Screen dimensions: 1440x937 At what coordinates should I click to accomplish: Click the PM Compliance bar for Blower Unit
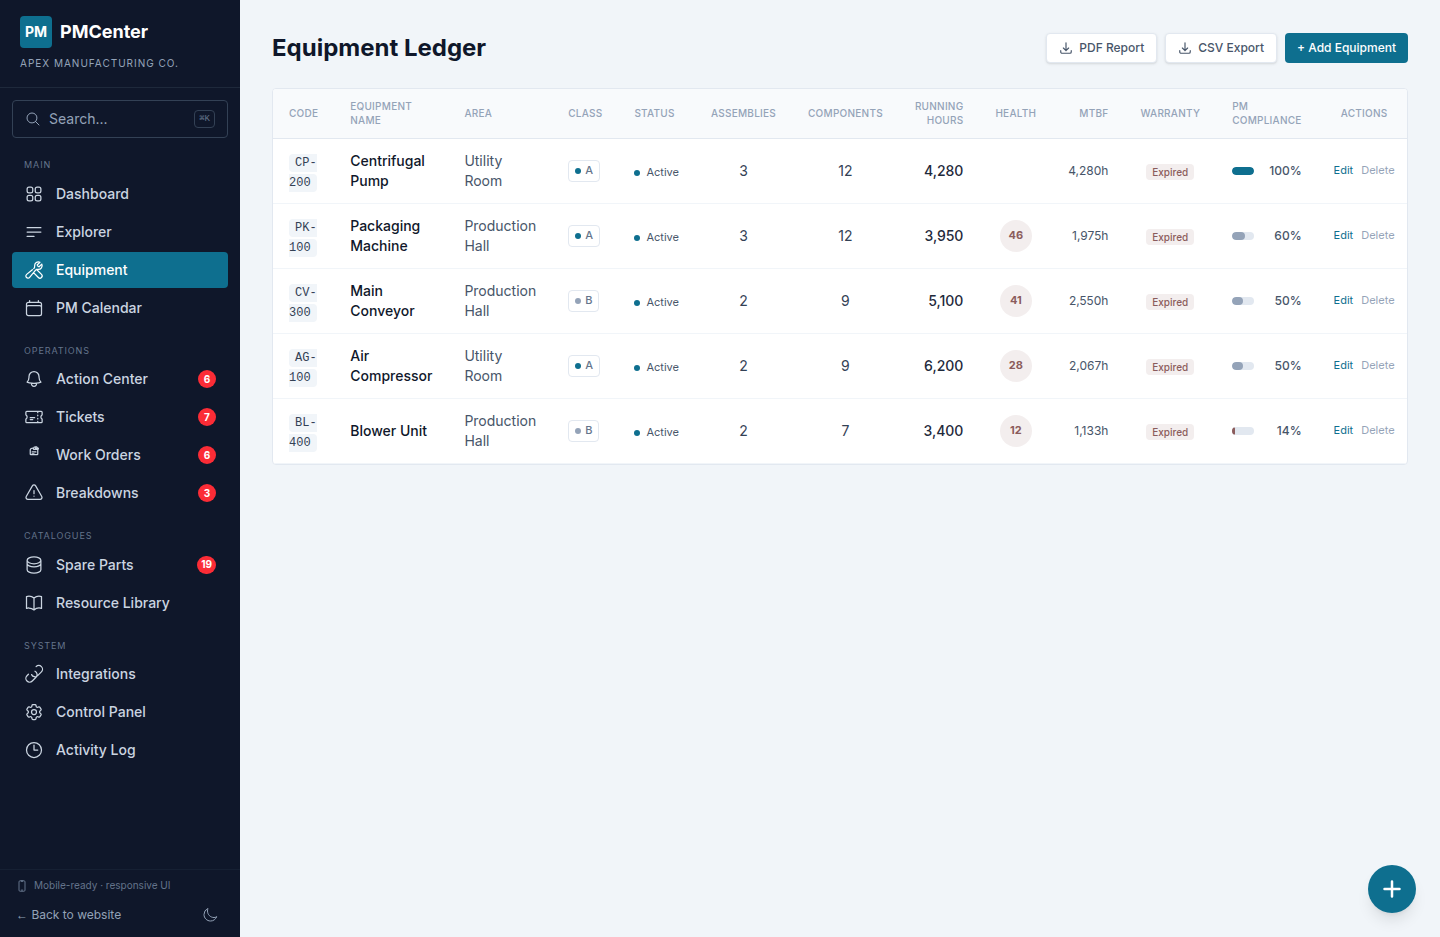point(1242,430)
